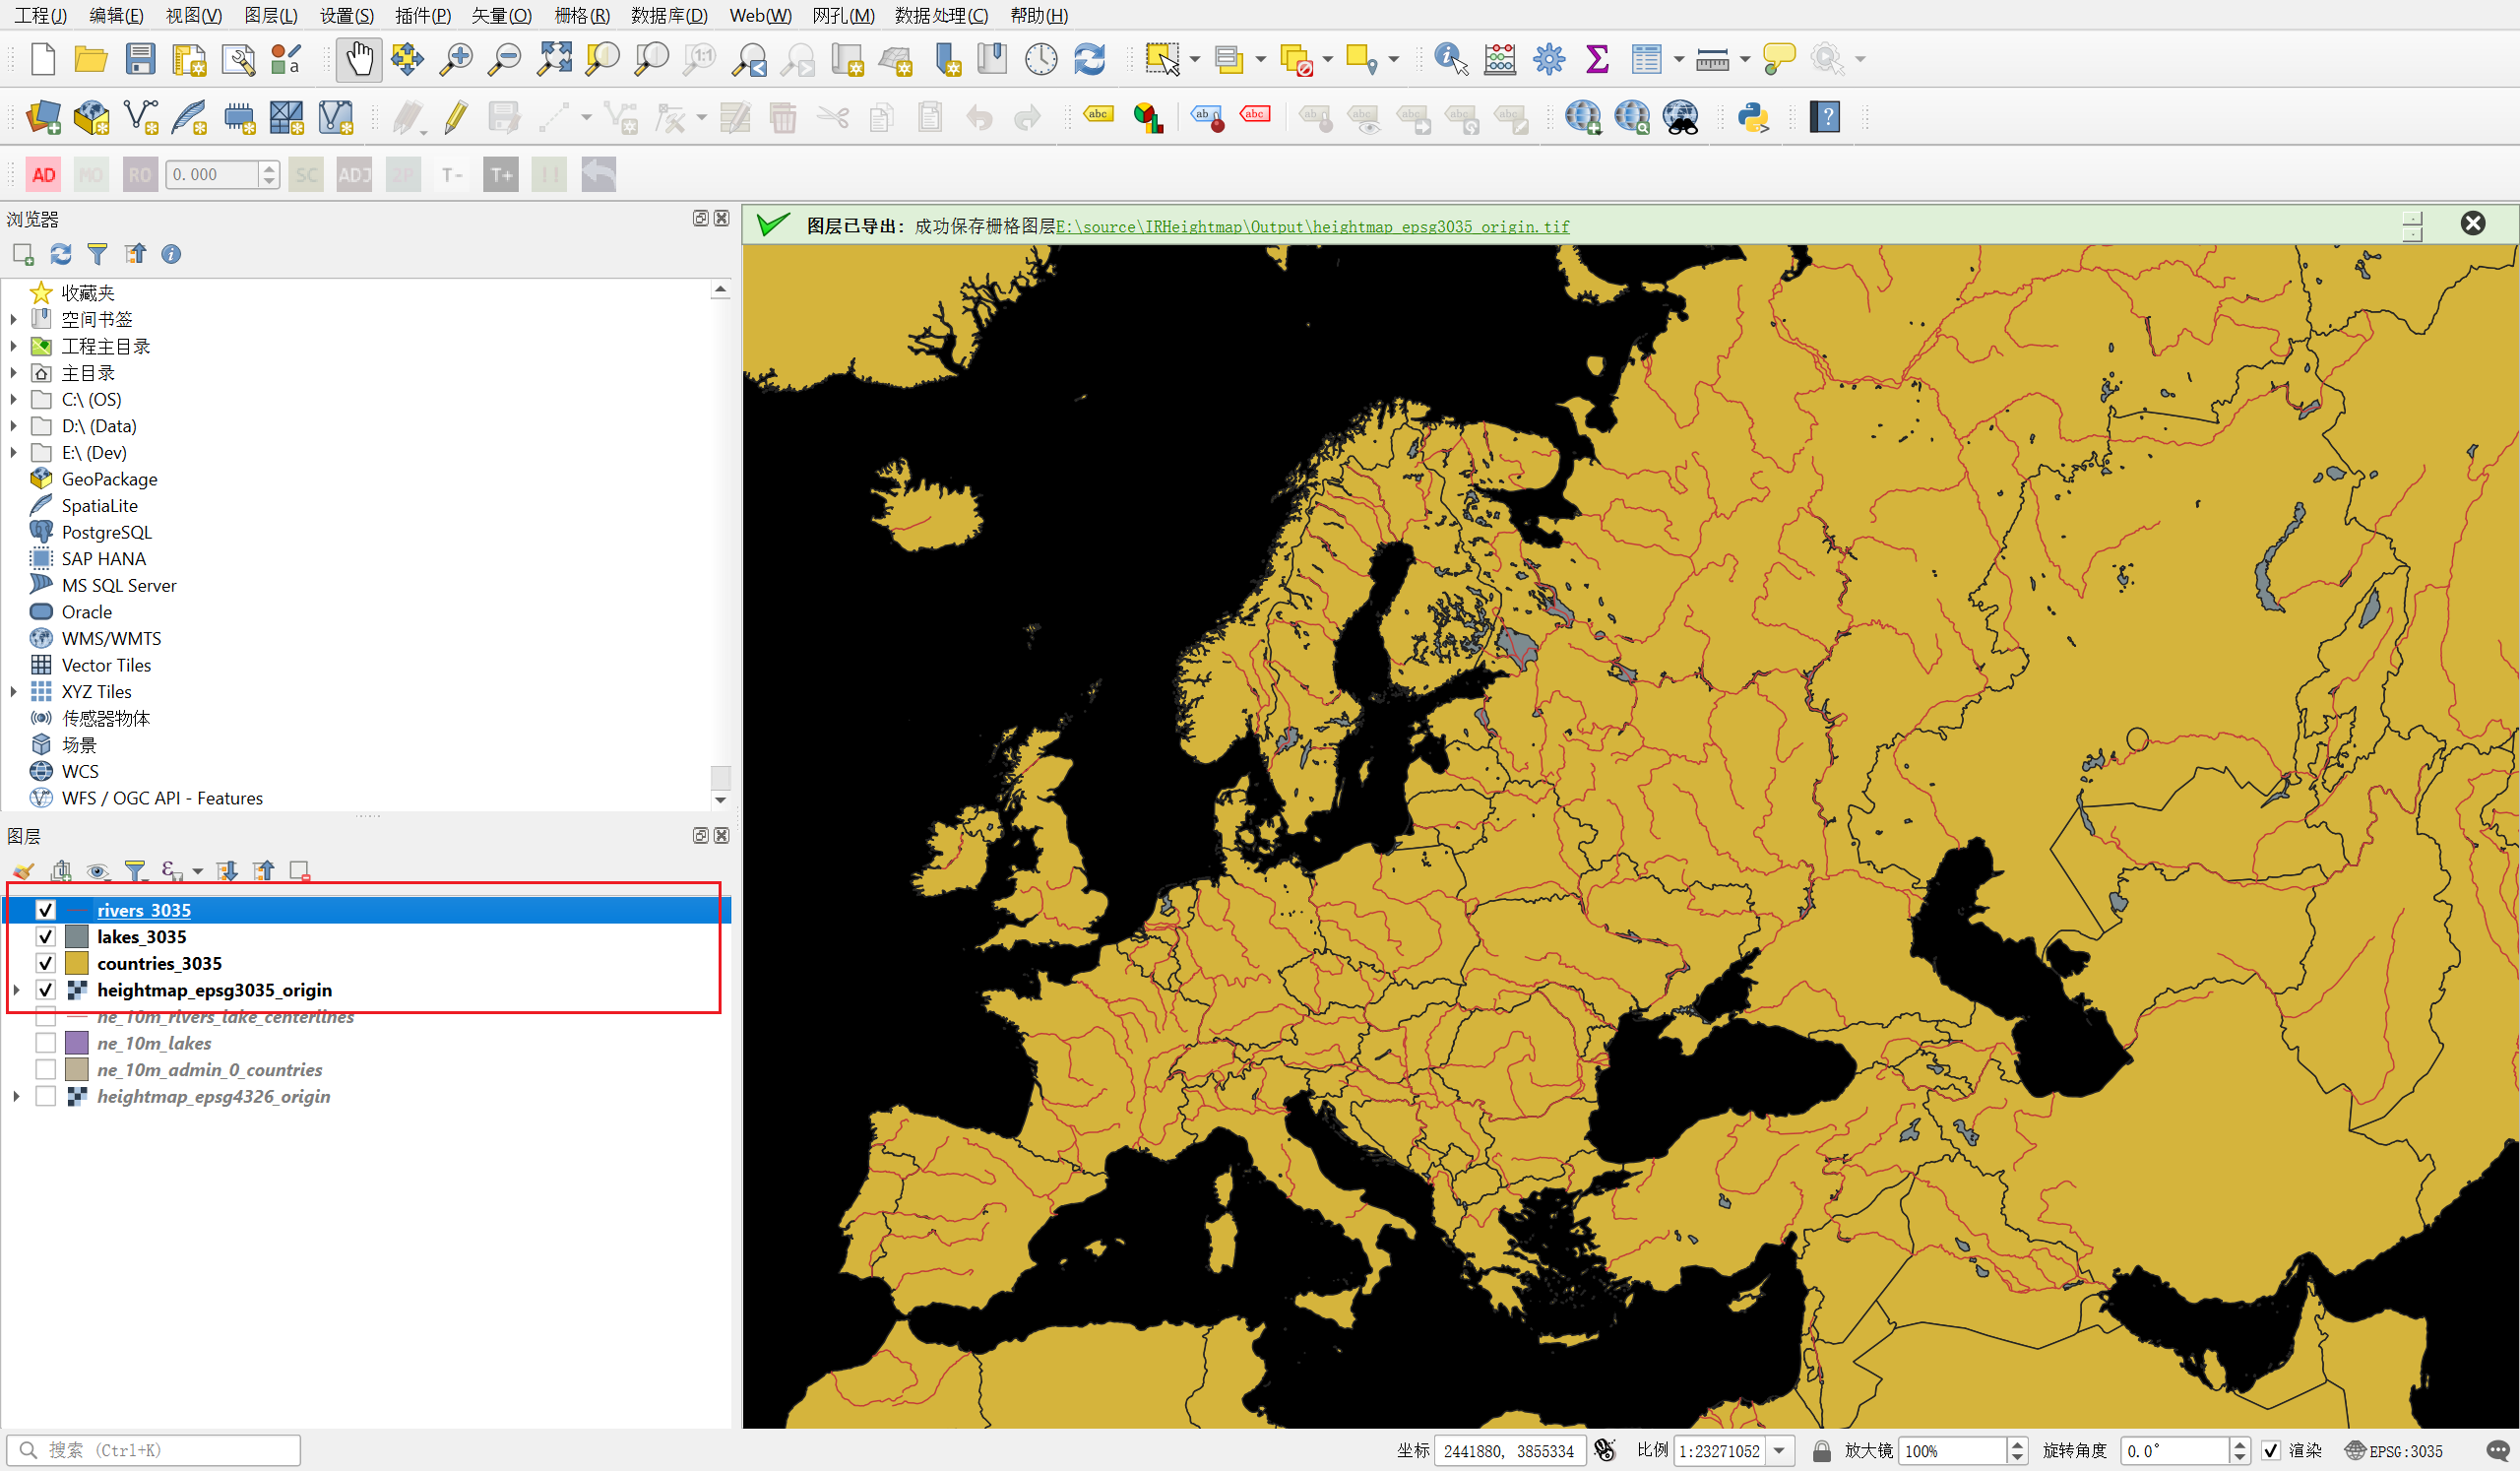Open the 图层(L) menu
The width and height of the screenshot is (2520, 1471).
tap(271, 15)
